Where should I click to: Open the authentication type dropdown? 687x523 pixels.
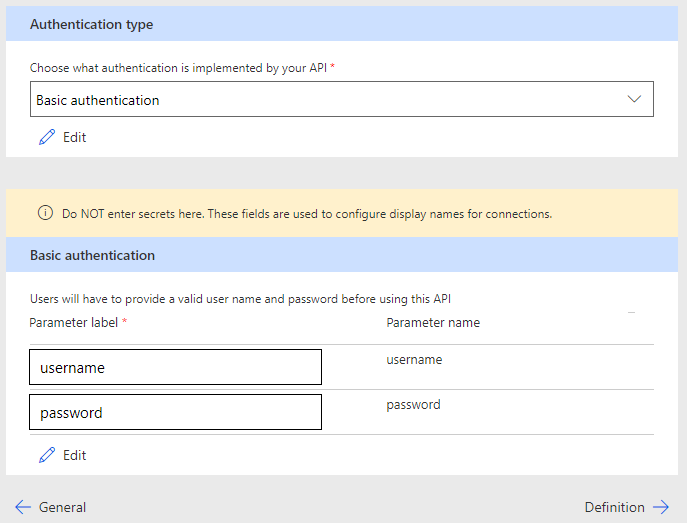coord(342,99)
